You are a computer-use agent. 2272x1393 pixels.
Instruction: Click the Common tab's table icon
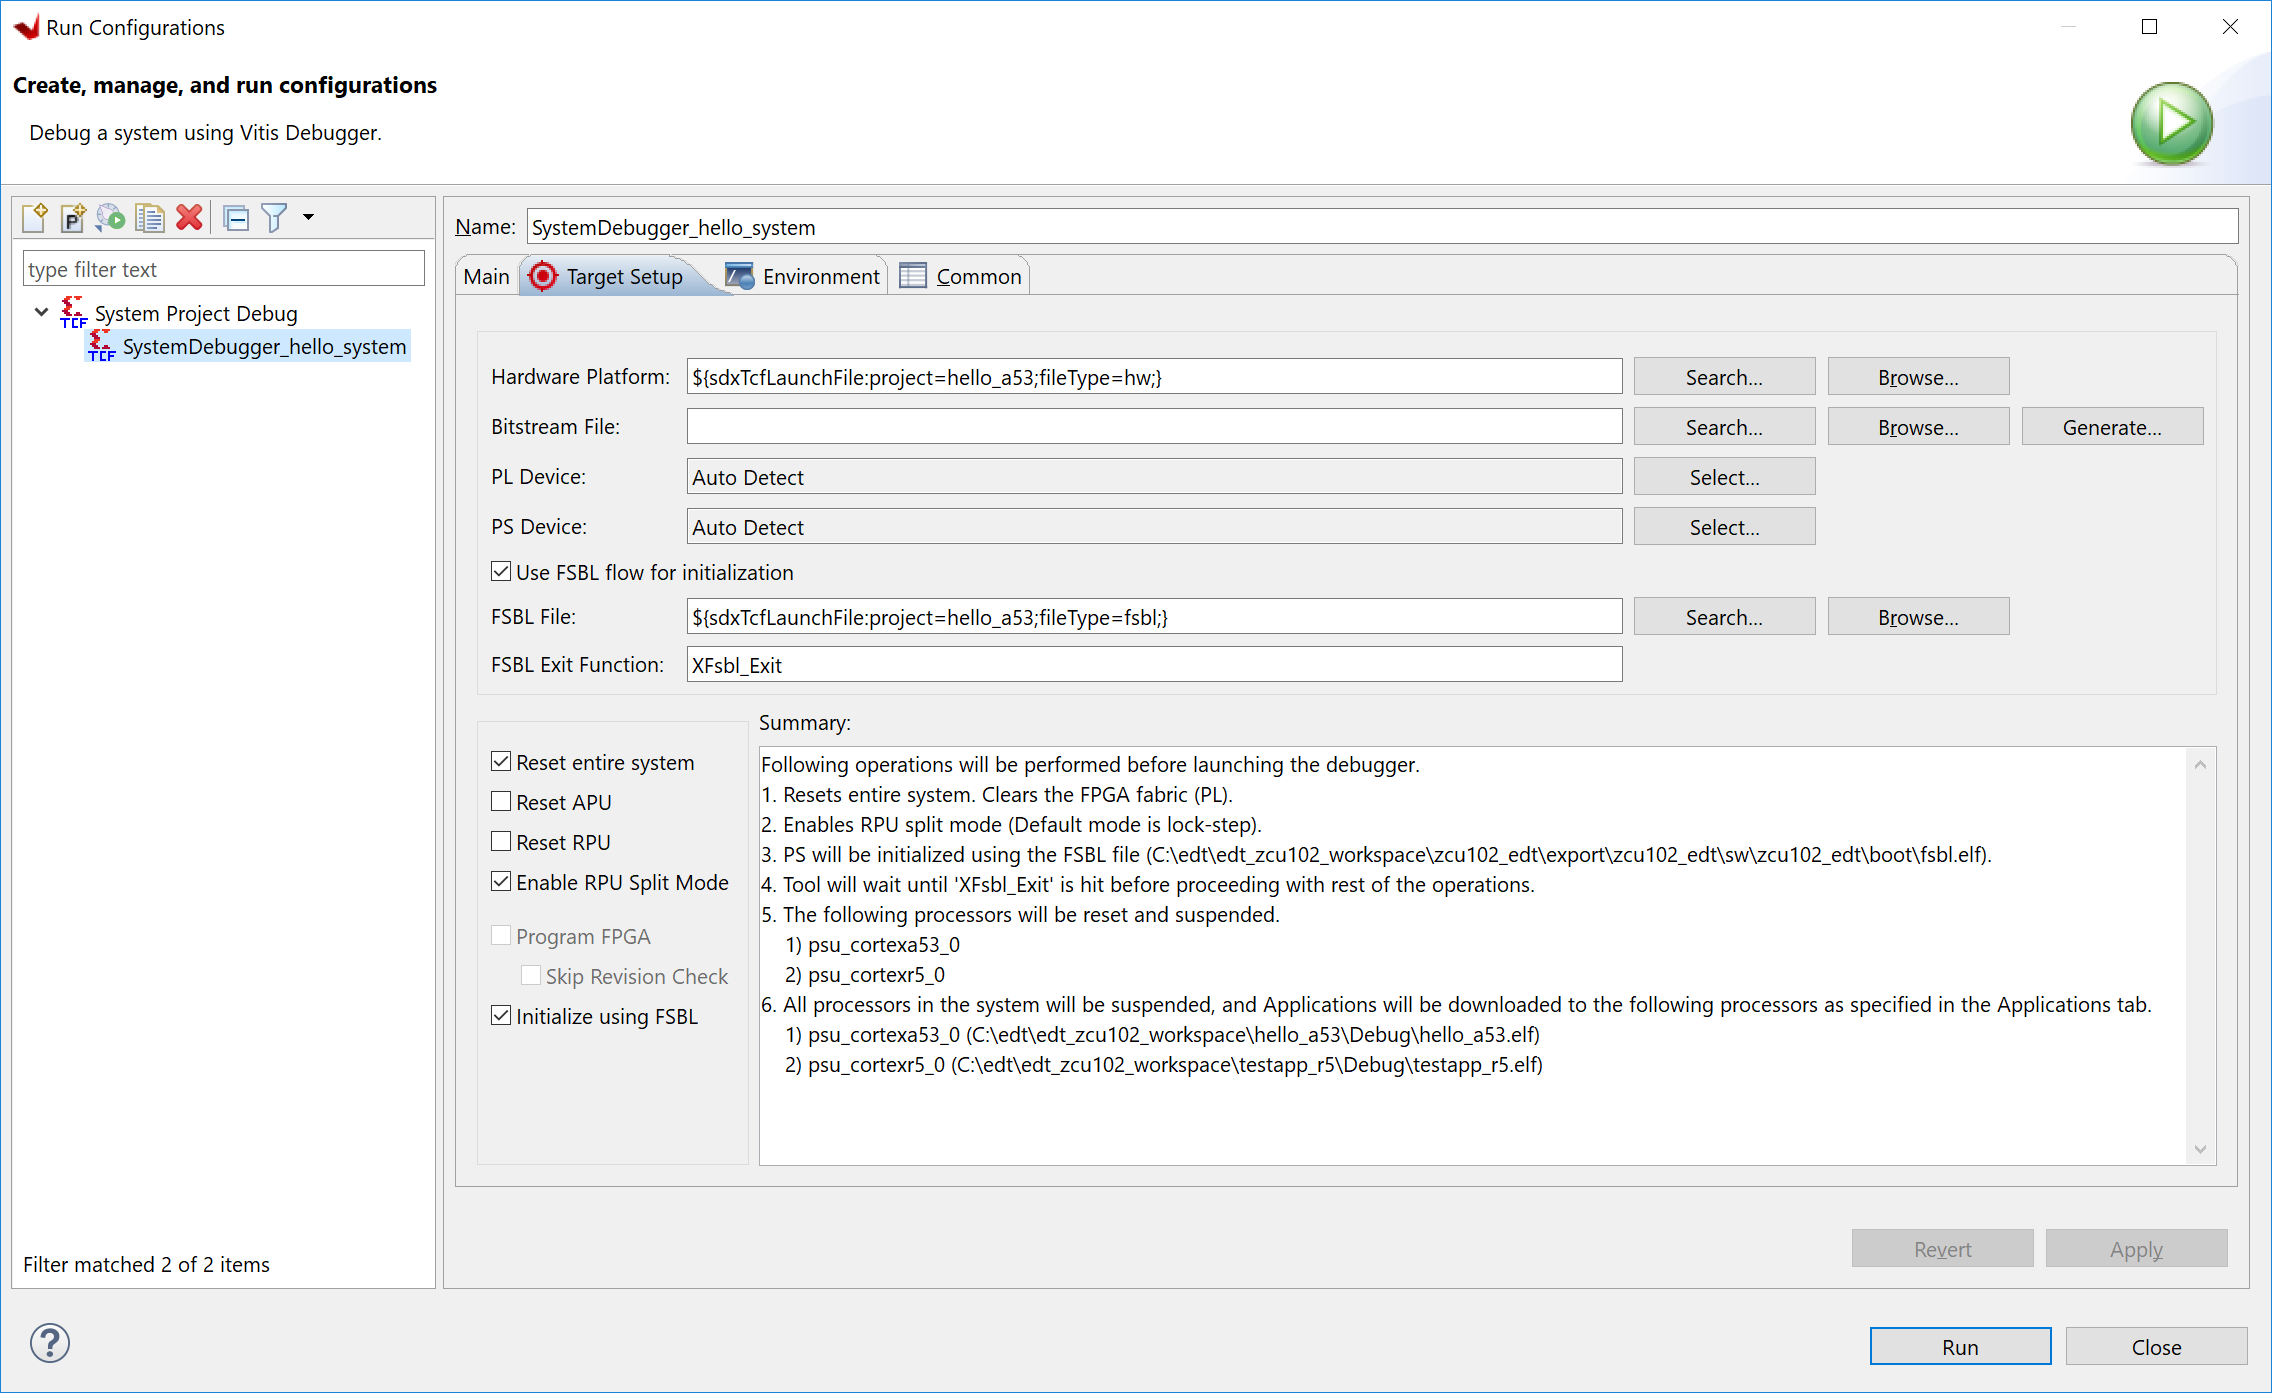tap(913, 276)
